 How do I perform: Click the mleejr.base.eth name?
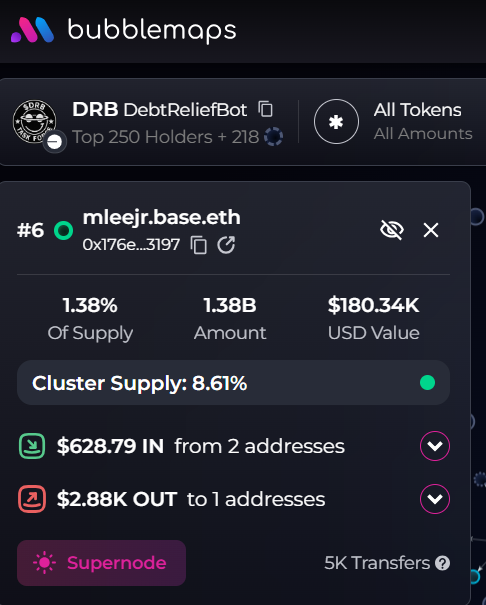click(161, 217)
